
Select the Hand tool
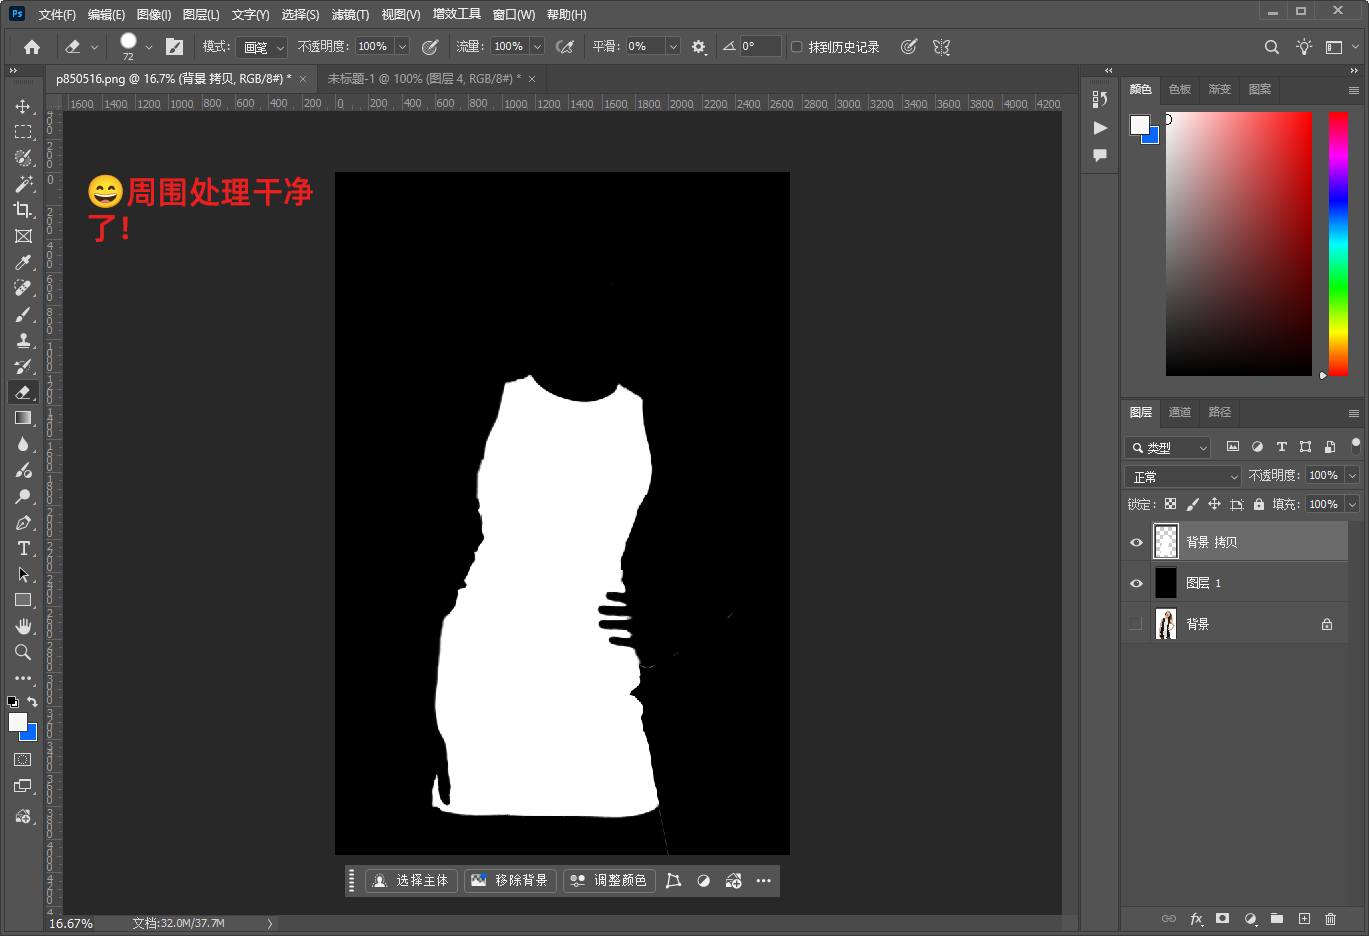pyautogui.click(x=23, y=626)
